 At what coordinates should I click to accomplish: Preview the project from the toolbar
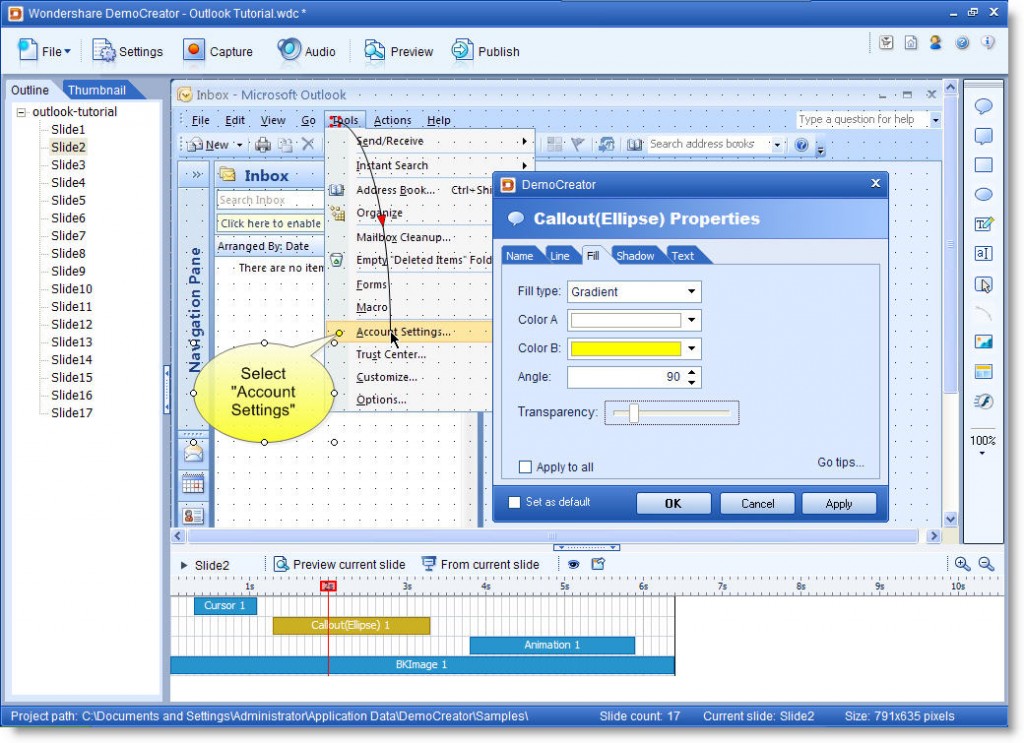pos(398,51)
